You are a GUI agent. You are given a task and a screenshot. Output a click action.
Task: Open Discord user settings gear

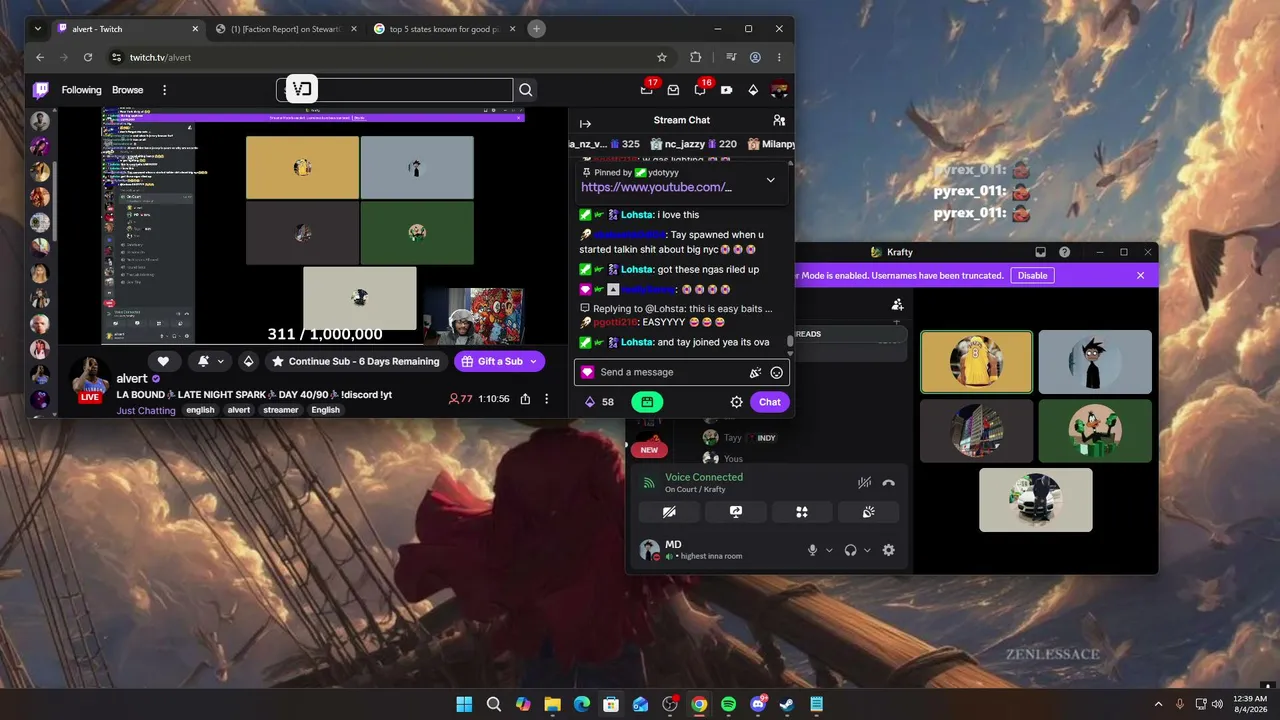tap(888, 550)
